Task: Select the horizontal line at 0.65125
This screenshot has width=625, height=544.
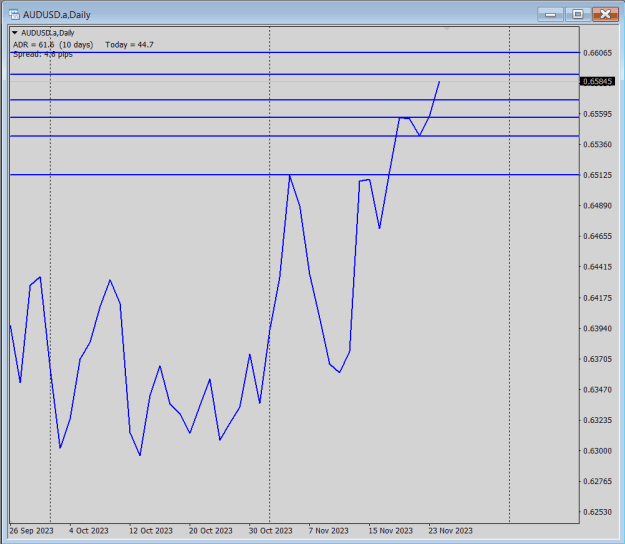Action: click(295, 175)
